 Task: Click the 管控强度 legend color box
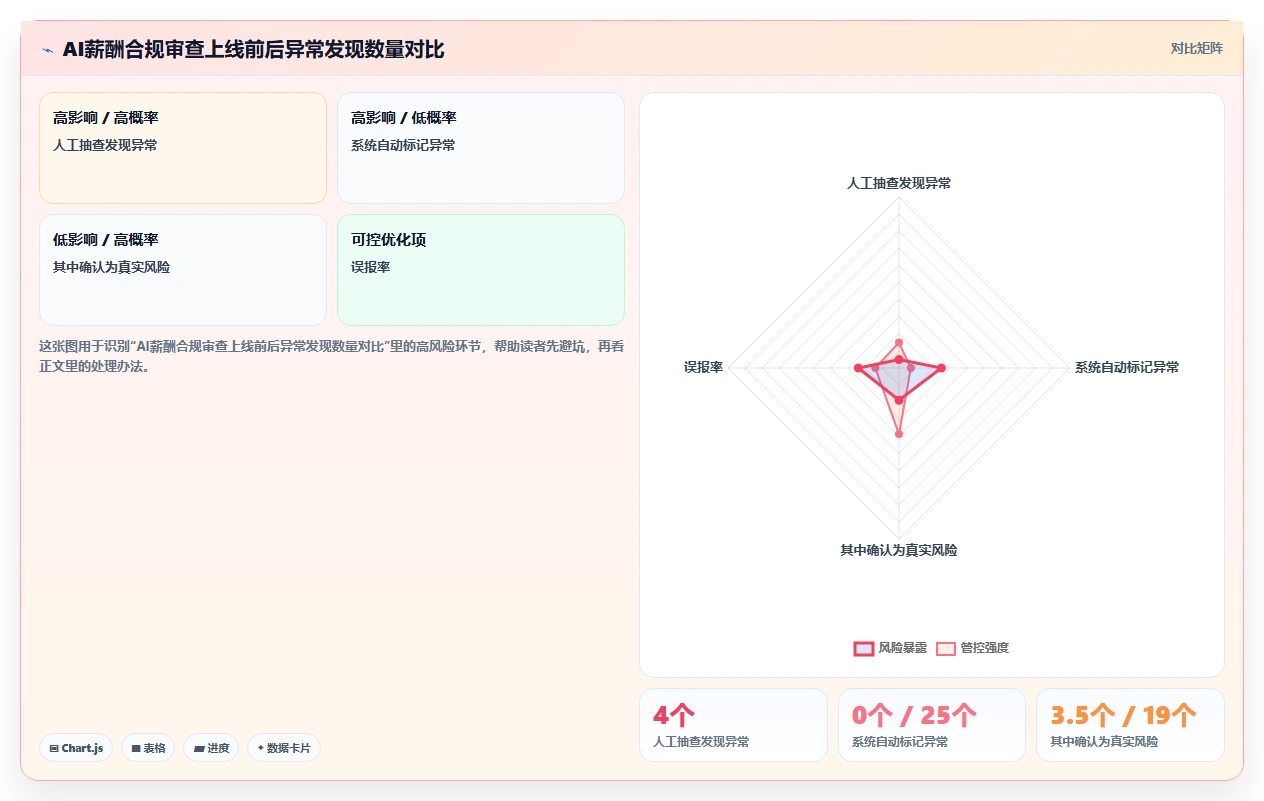click(946, 648)
